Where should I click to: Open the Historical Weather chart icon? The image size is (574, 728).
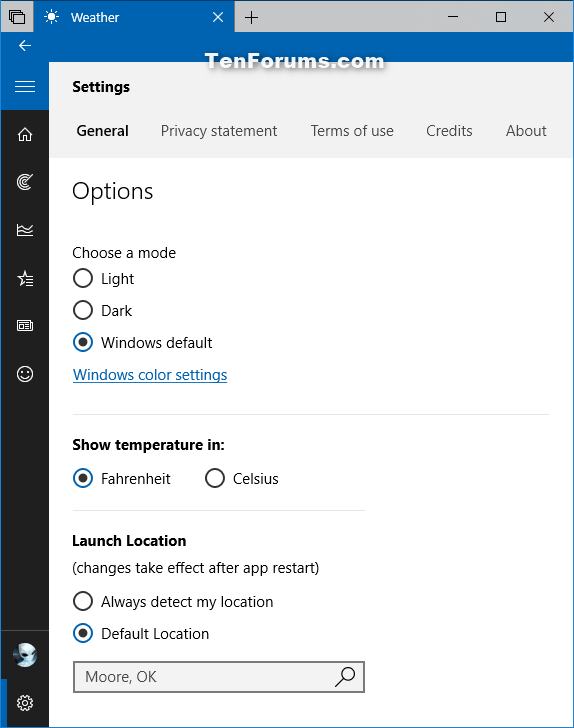tap(25, 230)
